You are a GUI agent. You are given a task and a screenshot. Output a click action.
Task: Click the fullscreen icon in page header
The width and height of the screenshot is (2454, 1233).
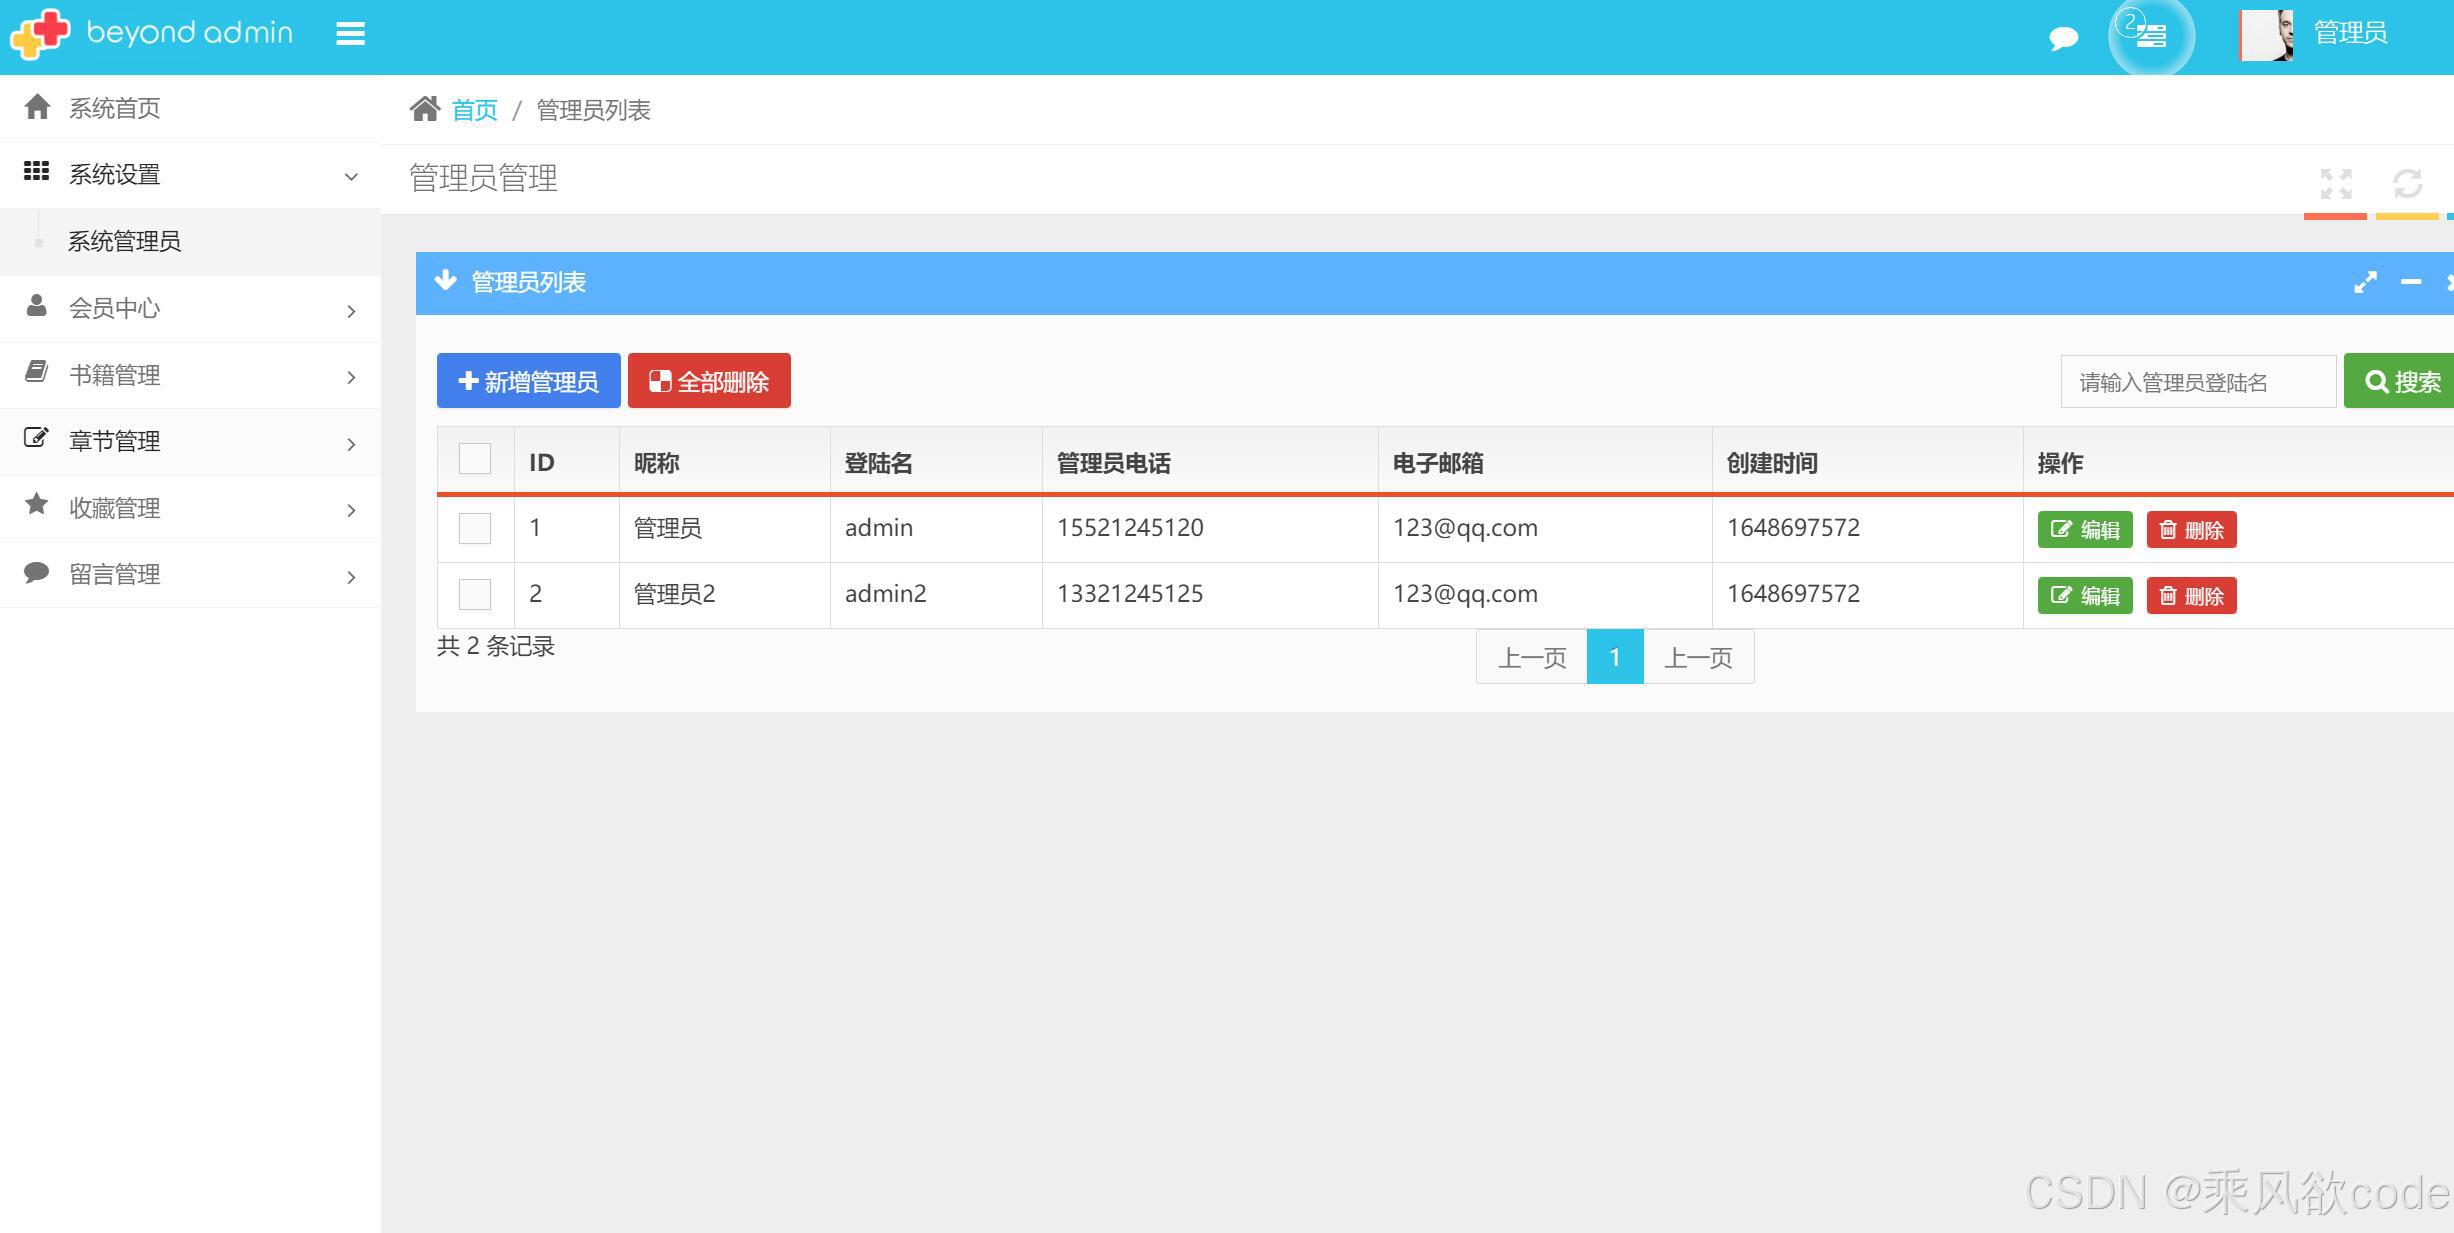coord(2336,184)
